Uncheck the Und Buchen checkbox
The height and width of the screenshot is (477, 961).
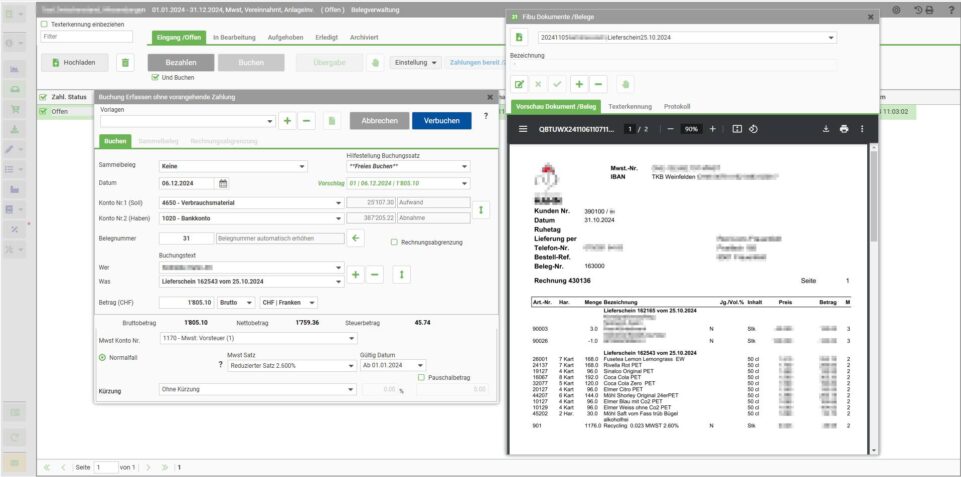click(x=155, y=78)
